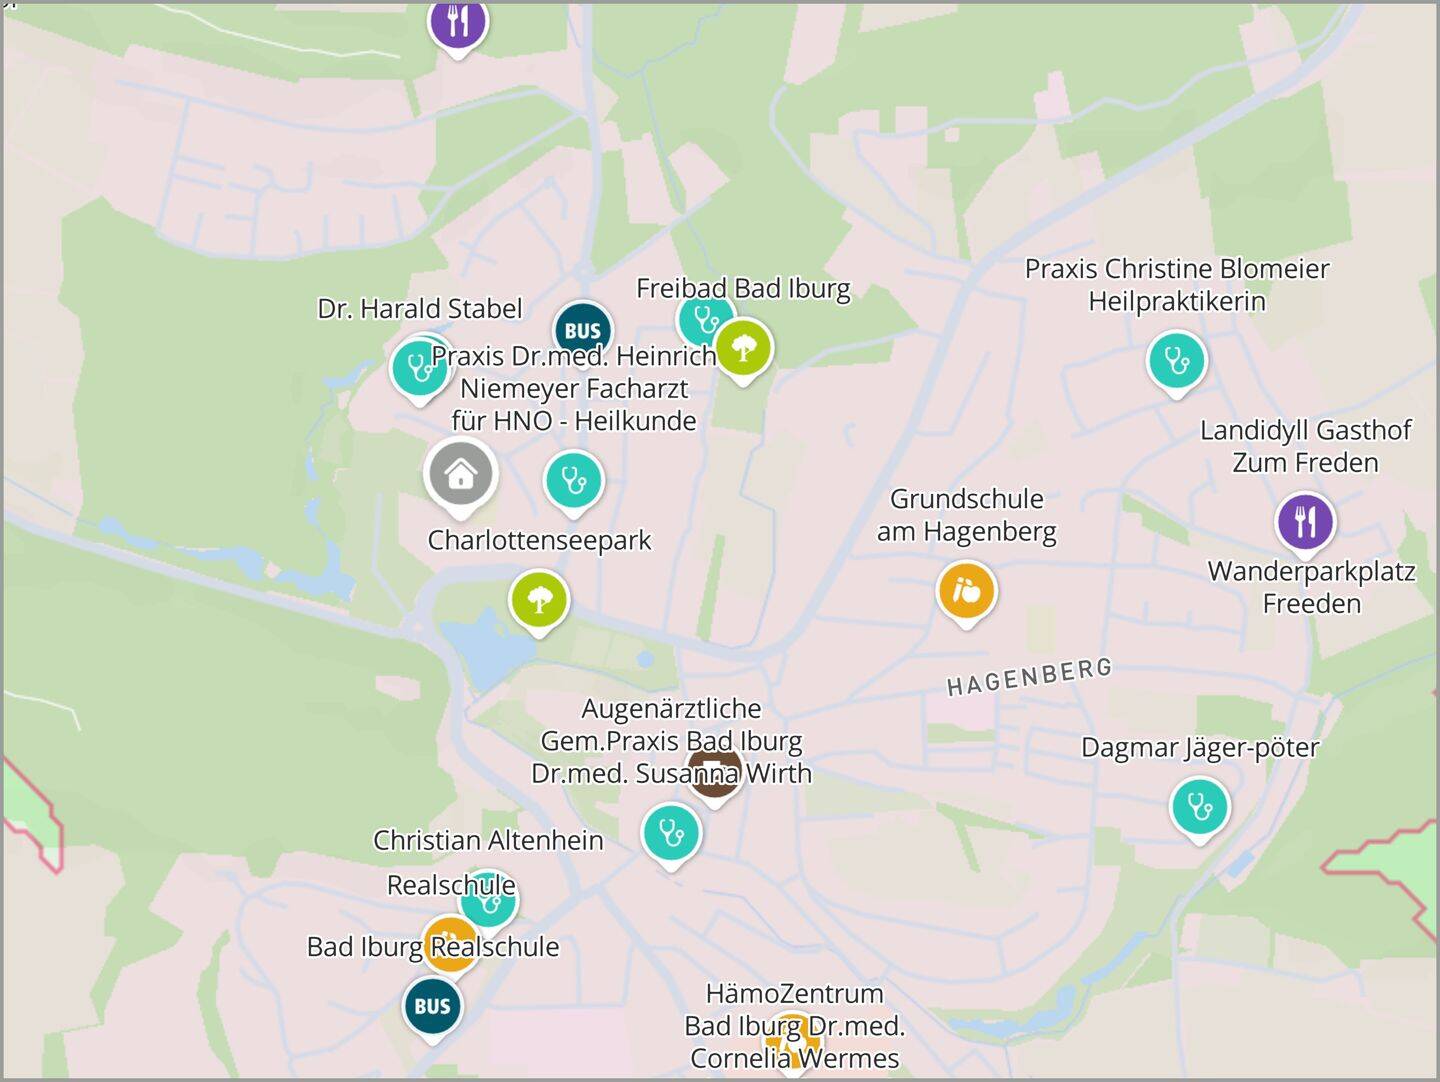Click the gray house marker

(x=460, y=474)
